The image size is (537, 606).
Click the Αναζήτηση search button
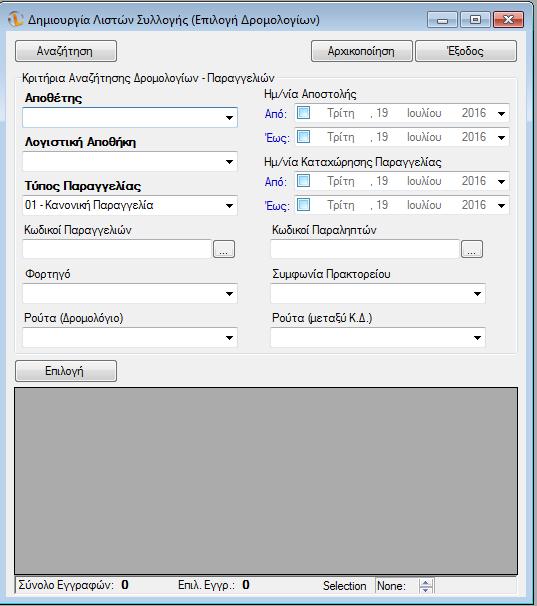point(66,51)
